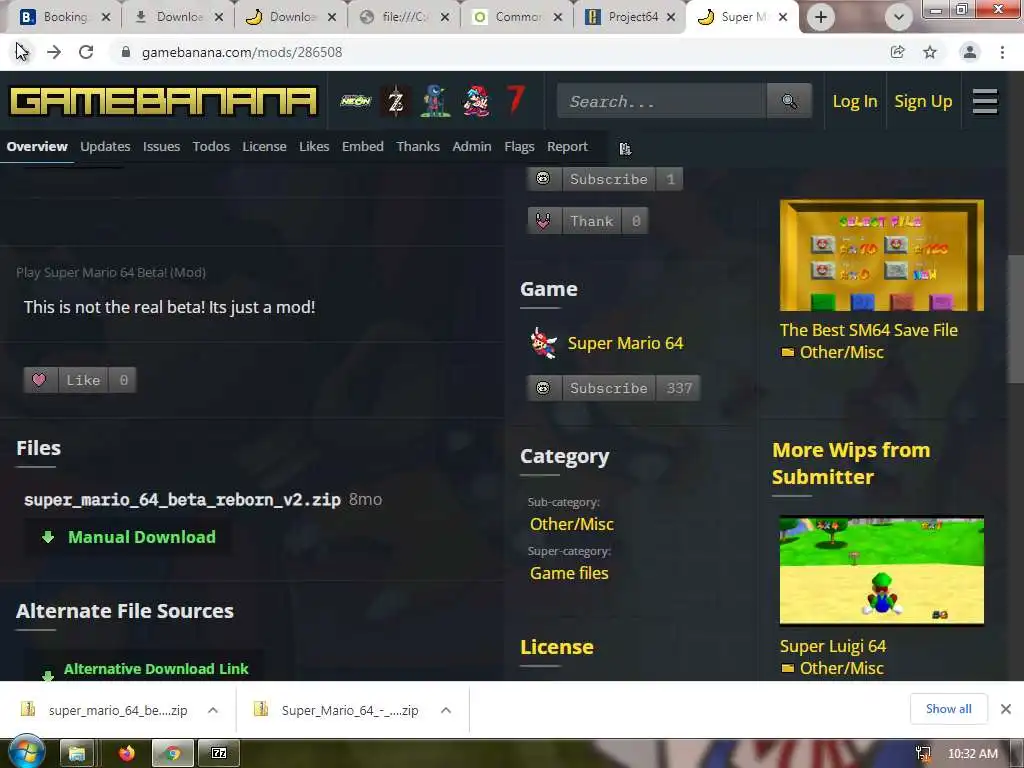Click the Sign Up link
1024x768 pixels.
pos(923,101)
